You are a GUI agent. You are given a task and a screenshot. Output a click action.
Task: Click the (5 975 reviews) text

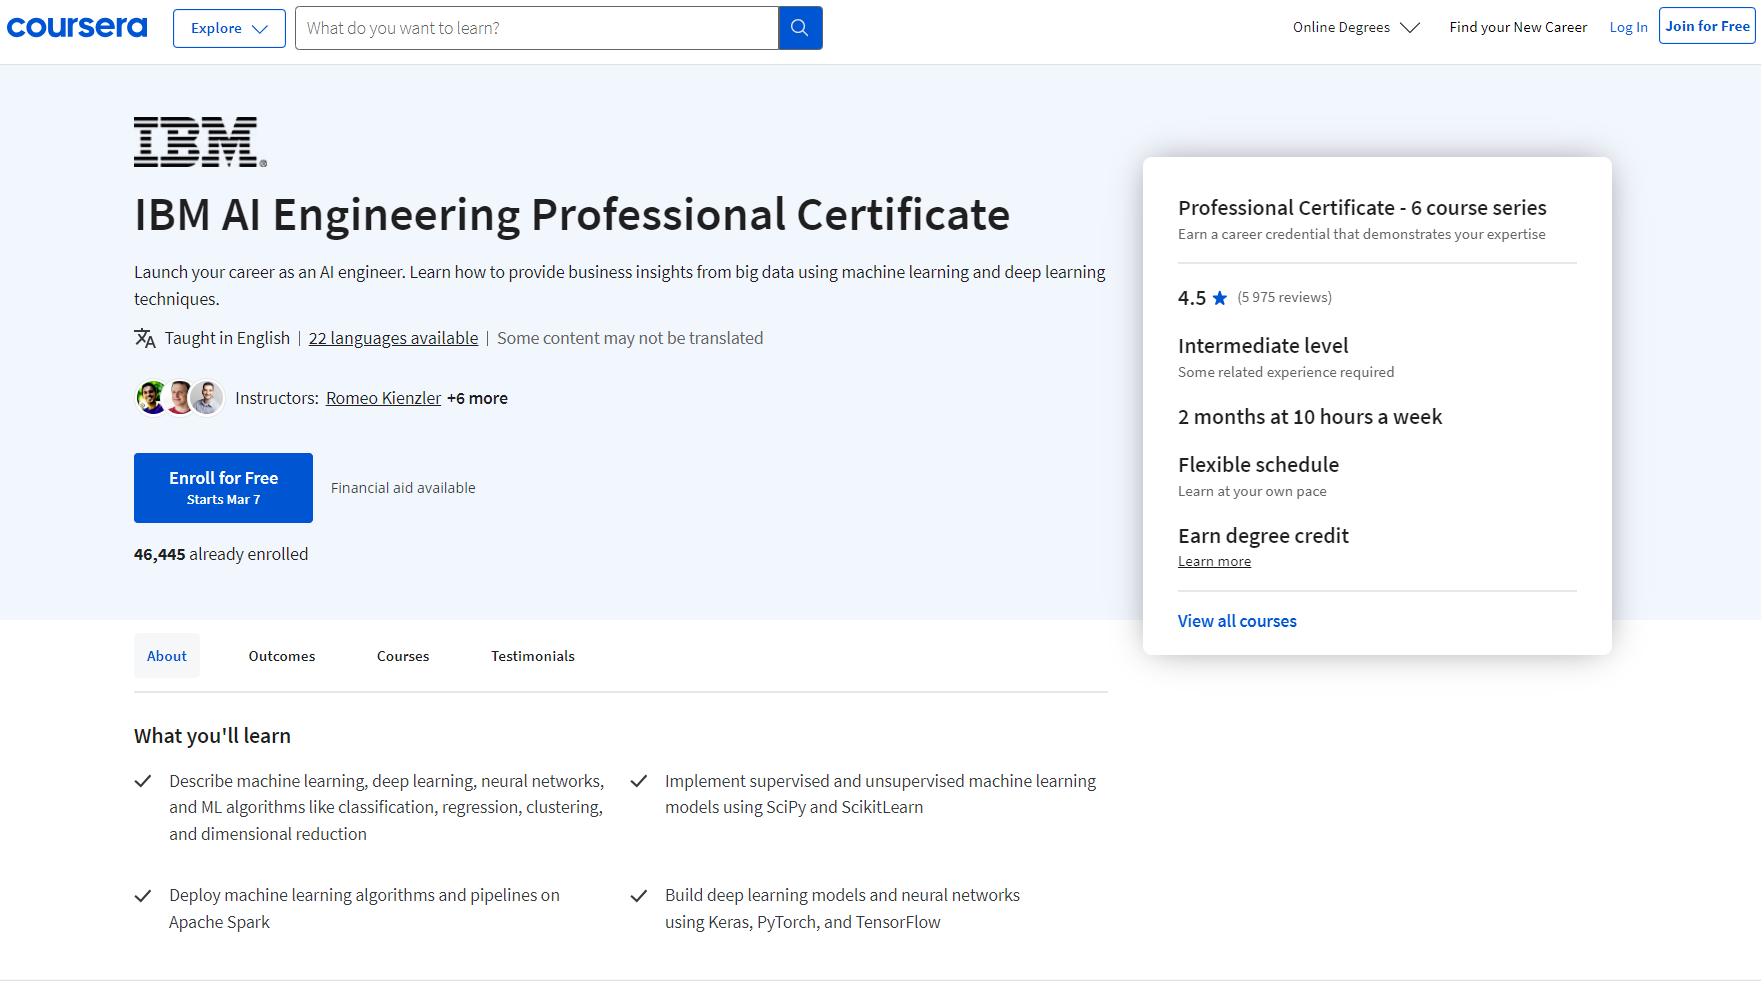[1284, 297]
